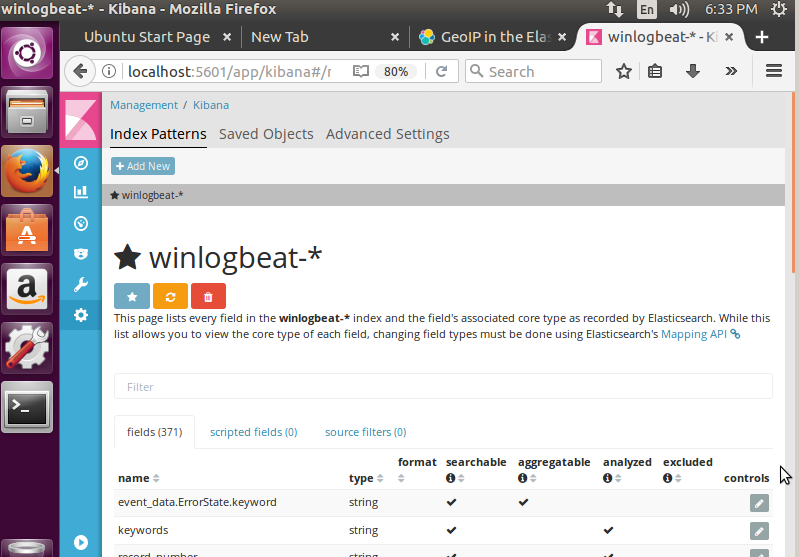Show info for searchable column

450,478
